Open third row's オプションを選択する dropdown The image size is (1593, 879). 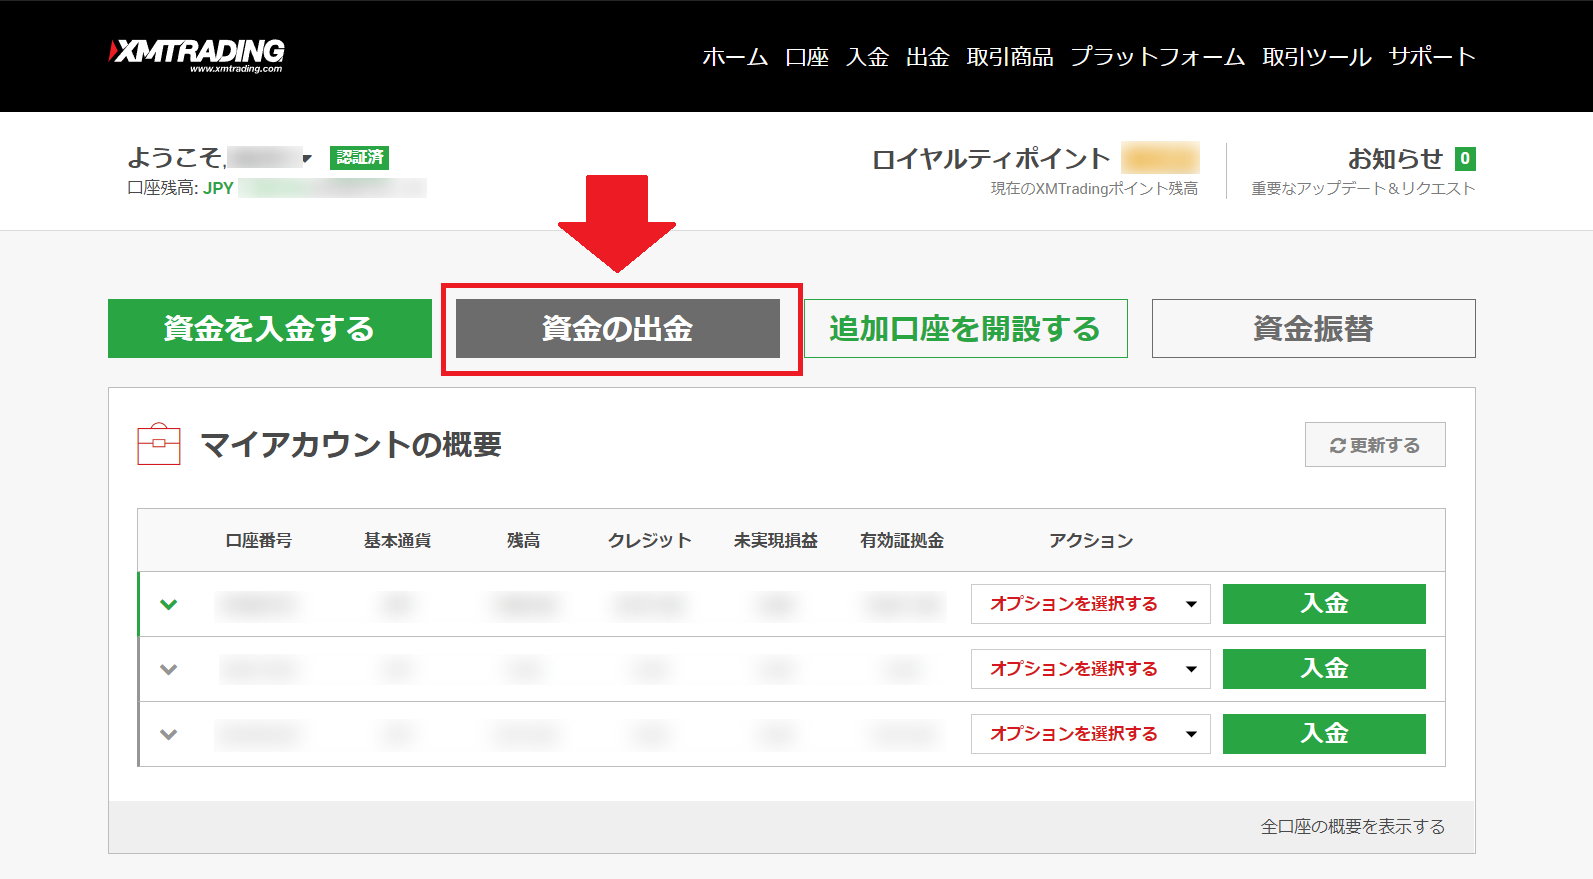(x=1090, y=734)
